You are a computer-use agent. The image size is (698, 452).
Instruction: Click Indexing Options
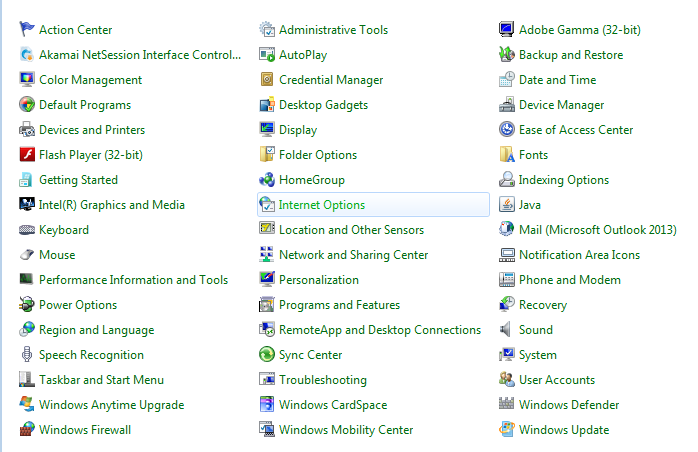pyautogui.click(x=564, y=180)
